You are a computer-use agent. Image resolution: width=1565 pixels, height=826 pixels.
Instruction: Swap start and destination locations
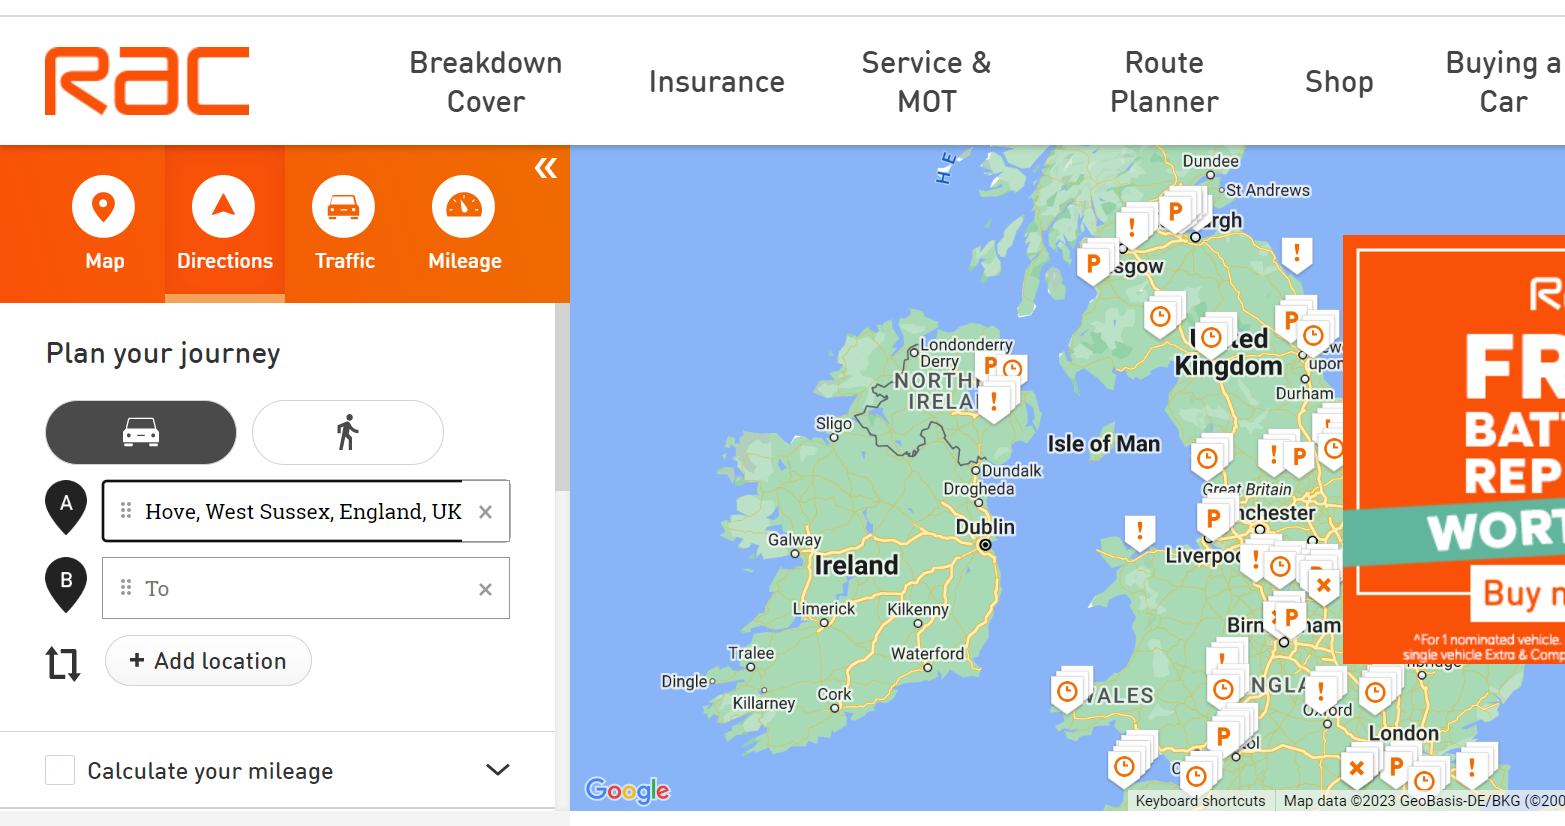click(63, 663)
